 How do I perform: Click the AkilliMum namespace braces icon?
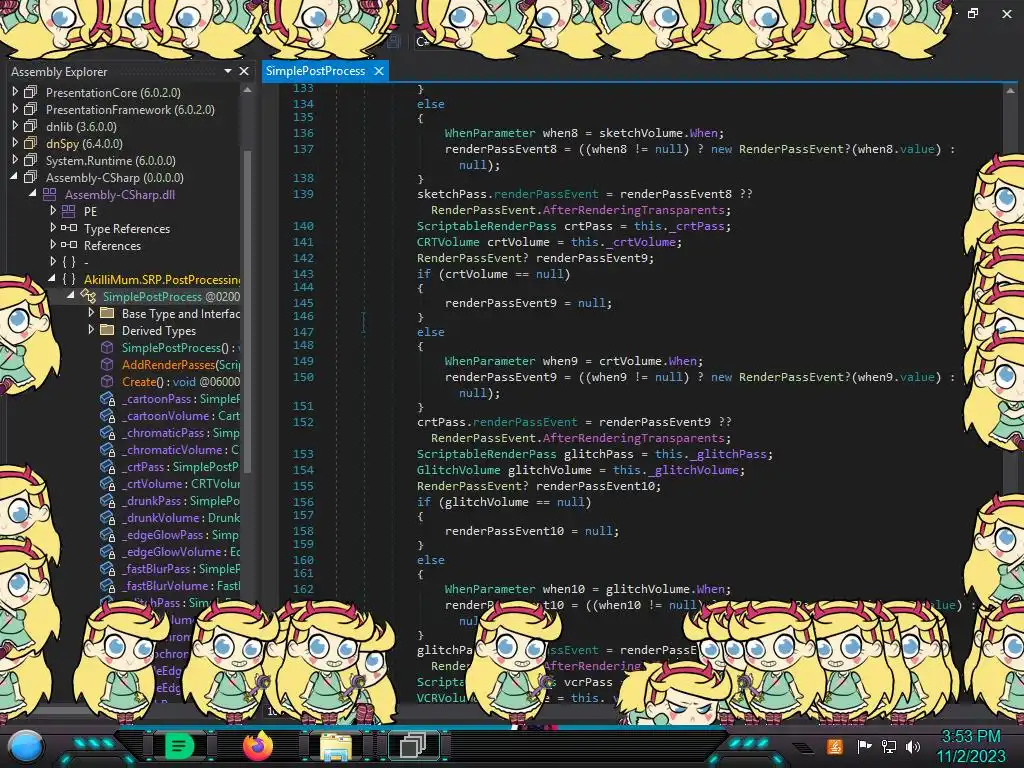[x=69, y=280]
